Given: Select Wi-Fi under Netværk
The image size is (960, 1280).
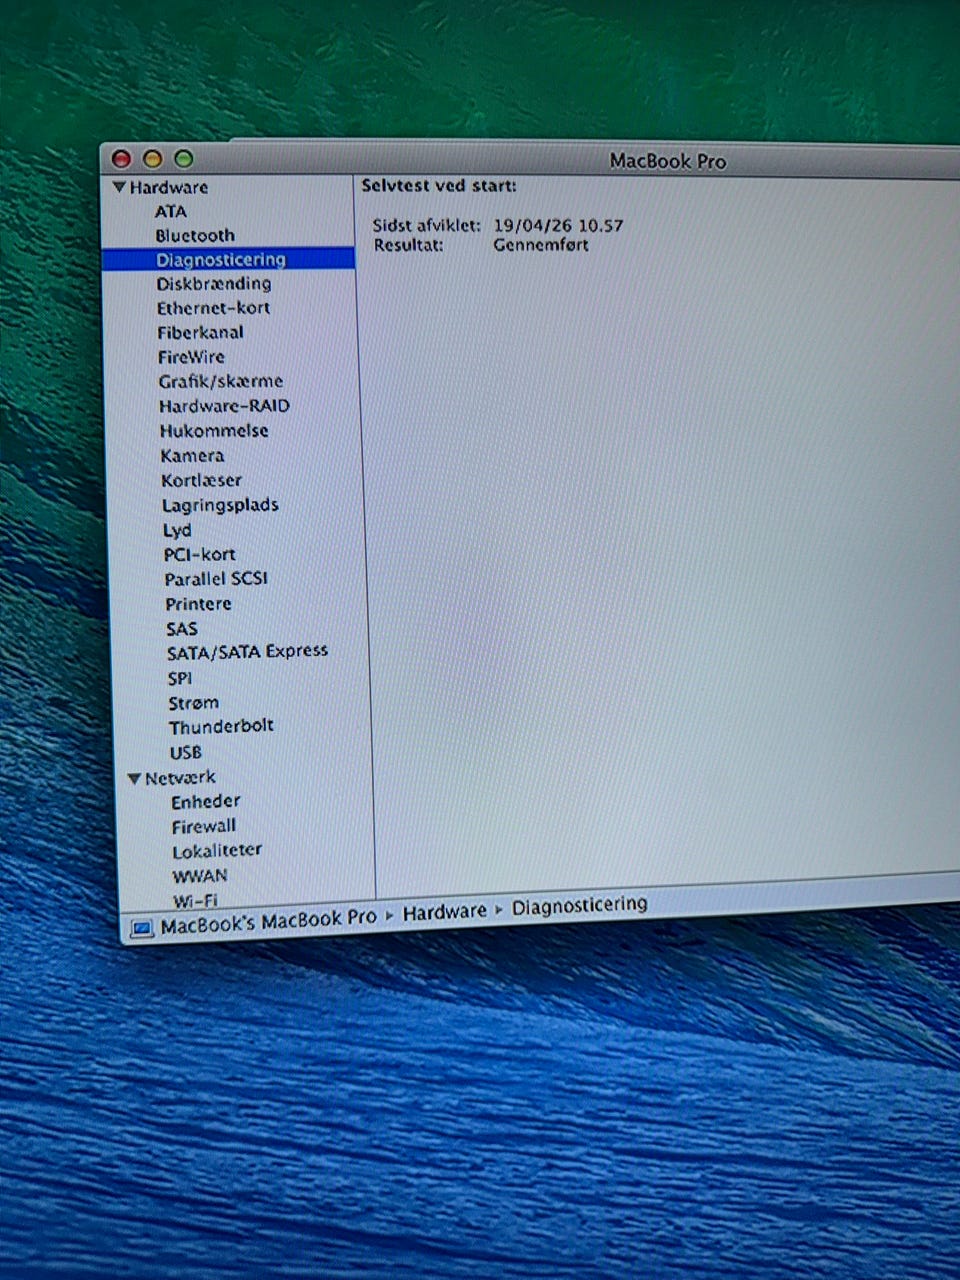Looking at the screenshot, I should tap(195, 900).
